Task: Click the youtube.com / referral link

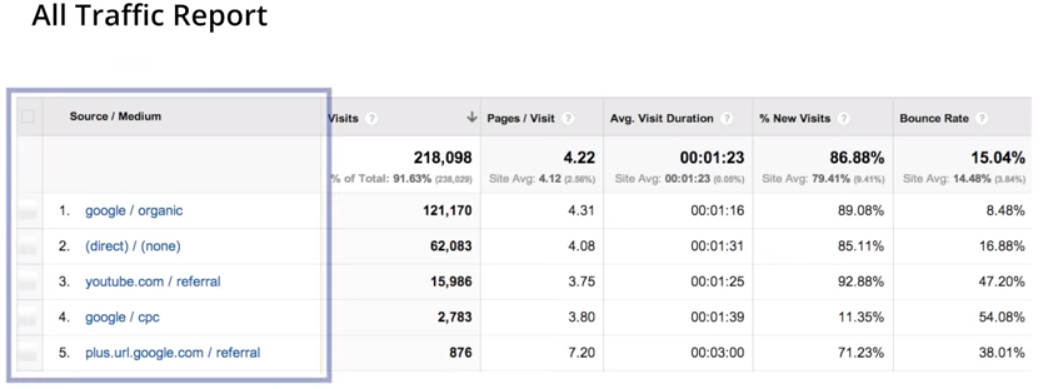Action: 153,281
